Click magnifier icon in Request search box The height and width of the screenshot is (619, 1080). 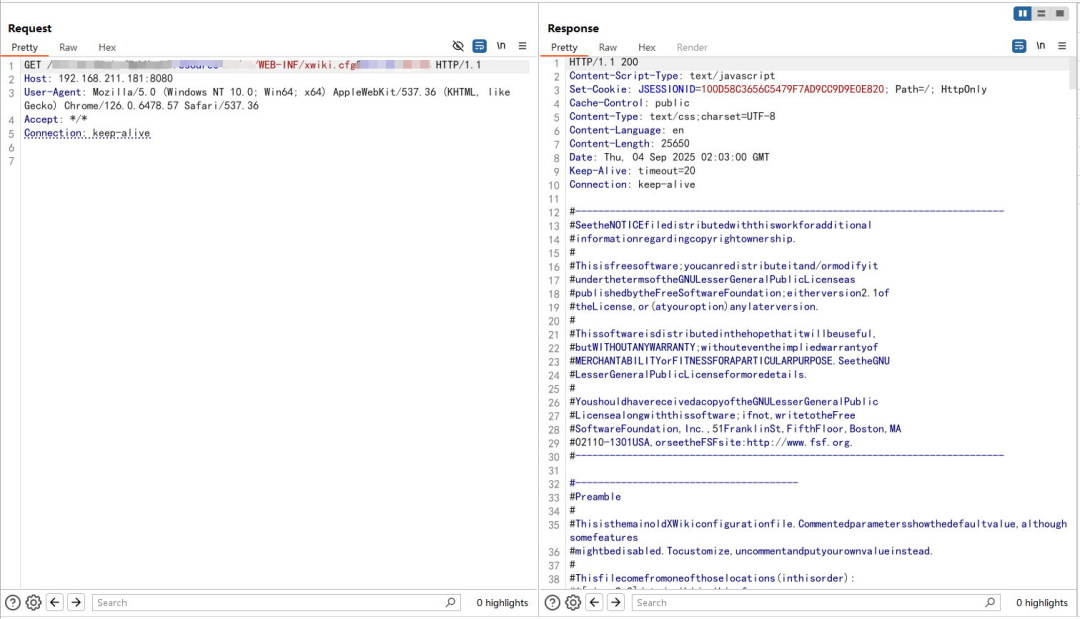click(450, 602)
